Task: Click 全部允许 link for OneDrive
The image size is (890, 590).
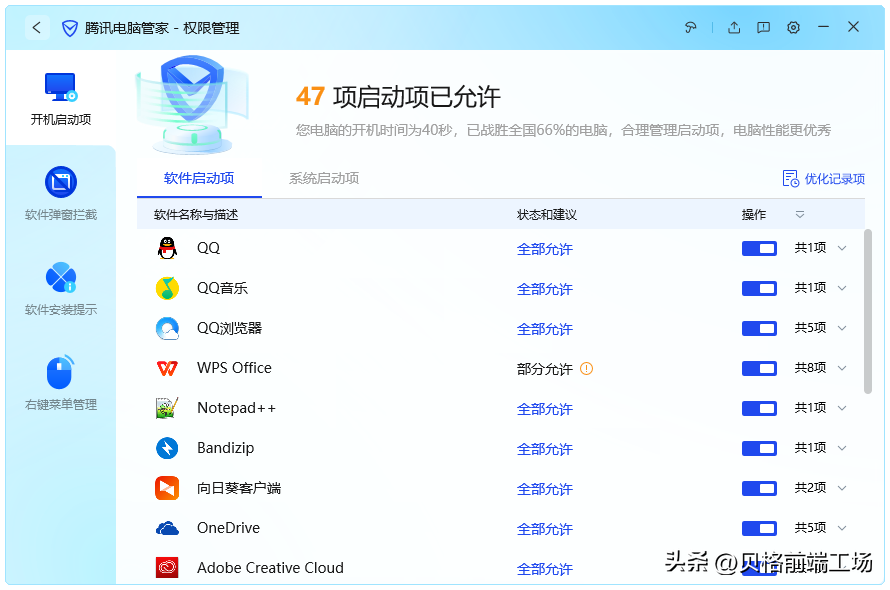Action: click(544, 529)
